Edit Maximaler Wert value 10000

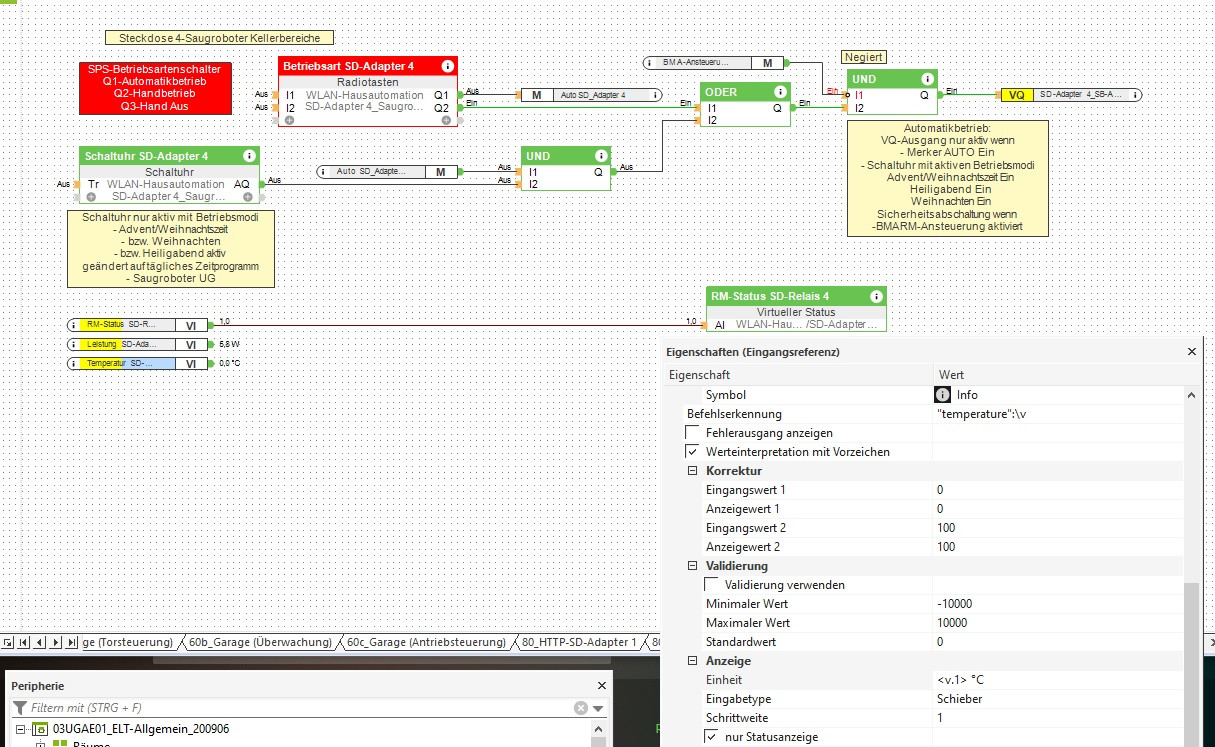pos(1058,623)
